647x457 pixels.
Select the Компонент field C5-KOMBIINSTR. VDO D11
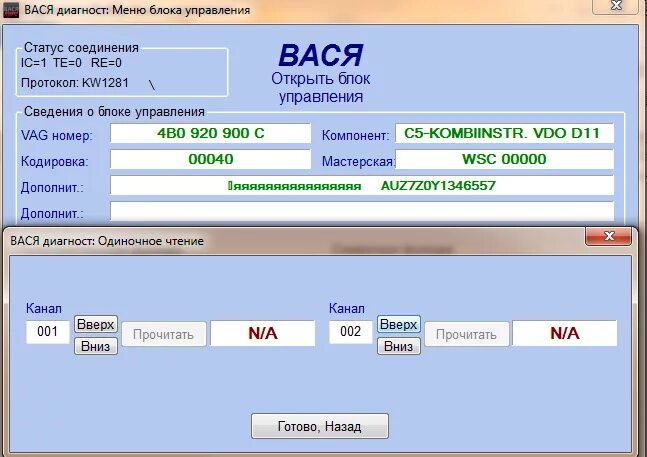(504, 133)
